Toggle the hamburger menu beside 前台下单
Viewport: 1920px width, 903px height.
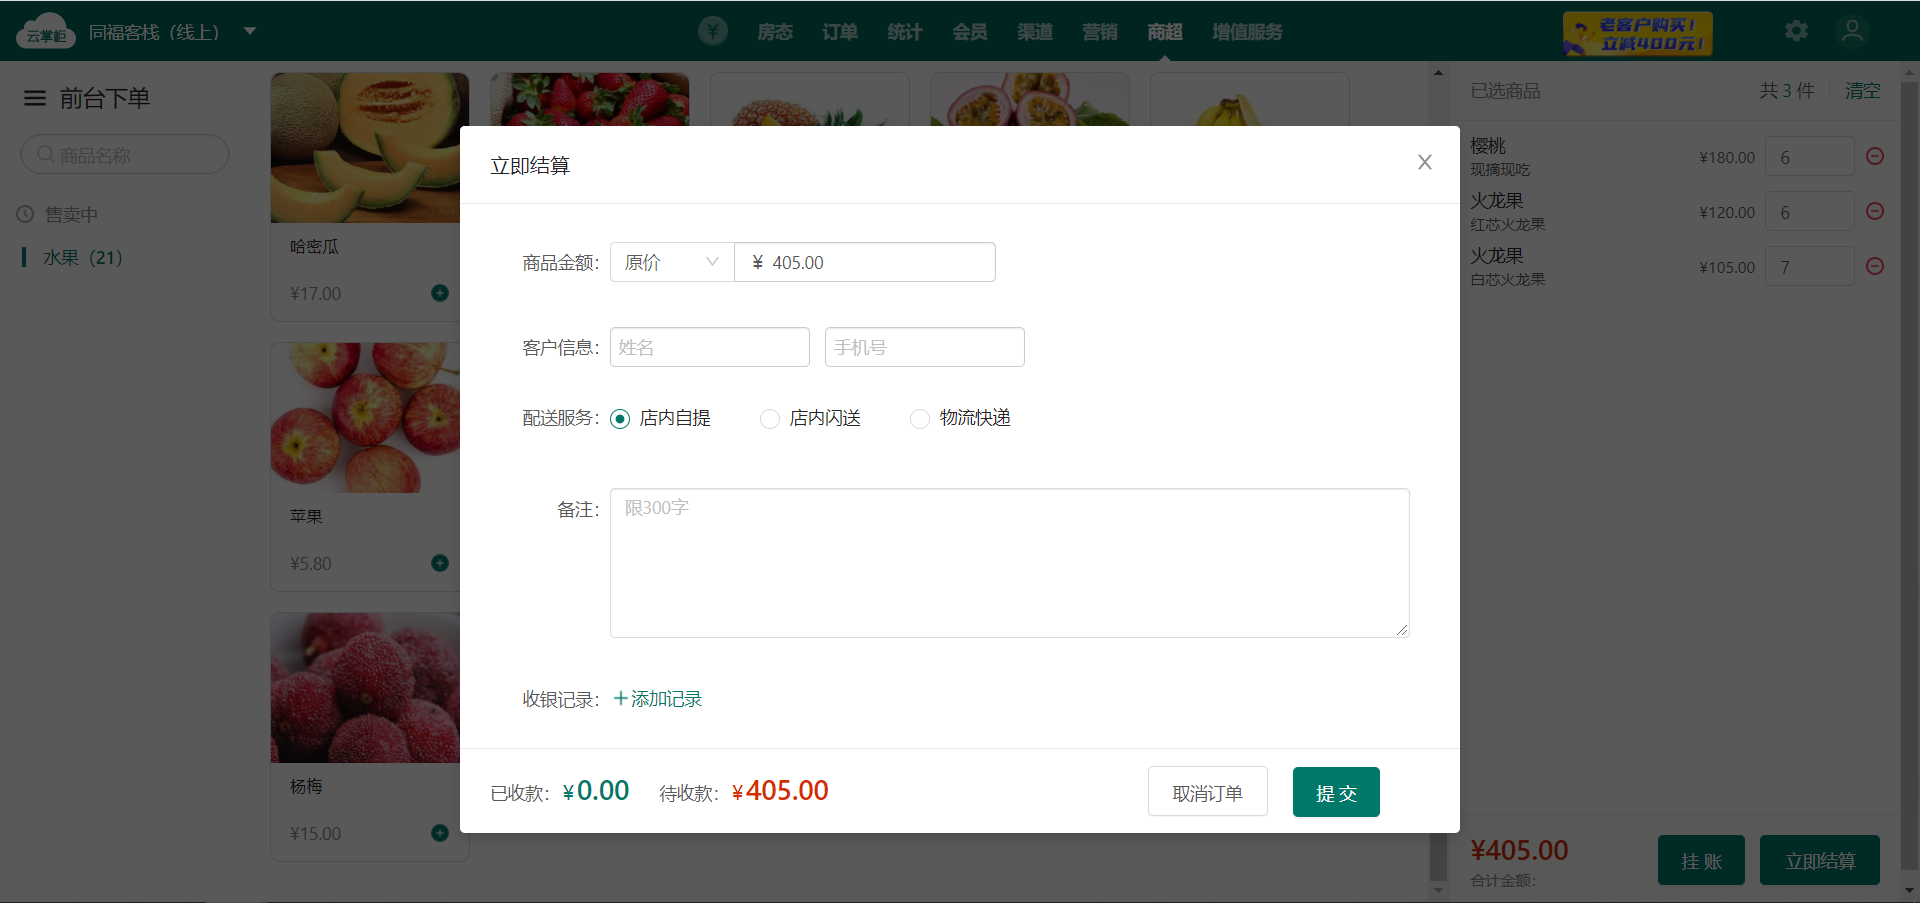(x=35, y=98)
